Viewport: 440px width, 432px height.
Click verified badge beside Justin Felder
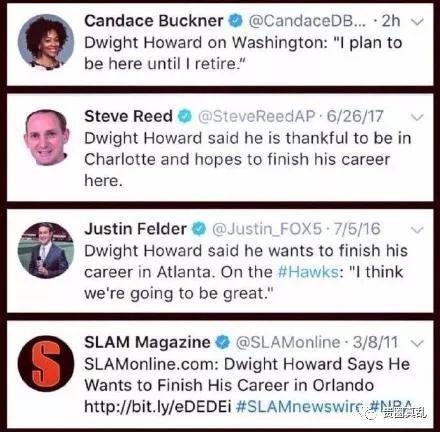(x=199, y=229)
